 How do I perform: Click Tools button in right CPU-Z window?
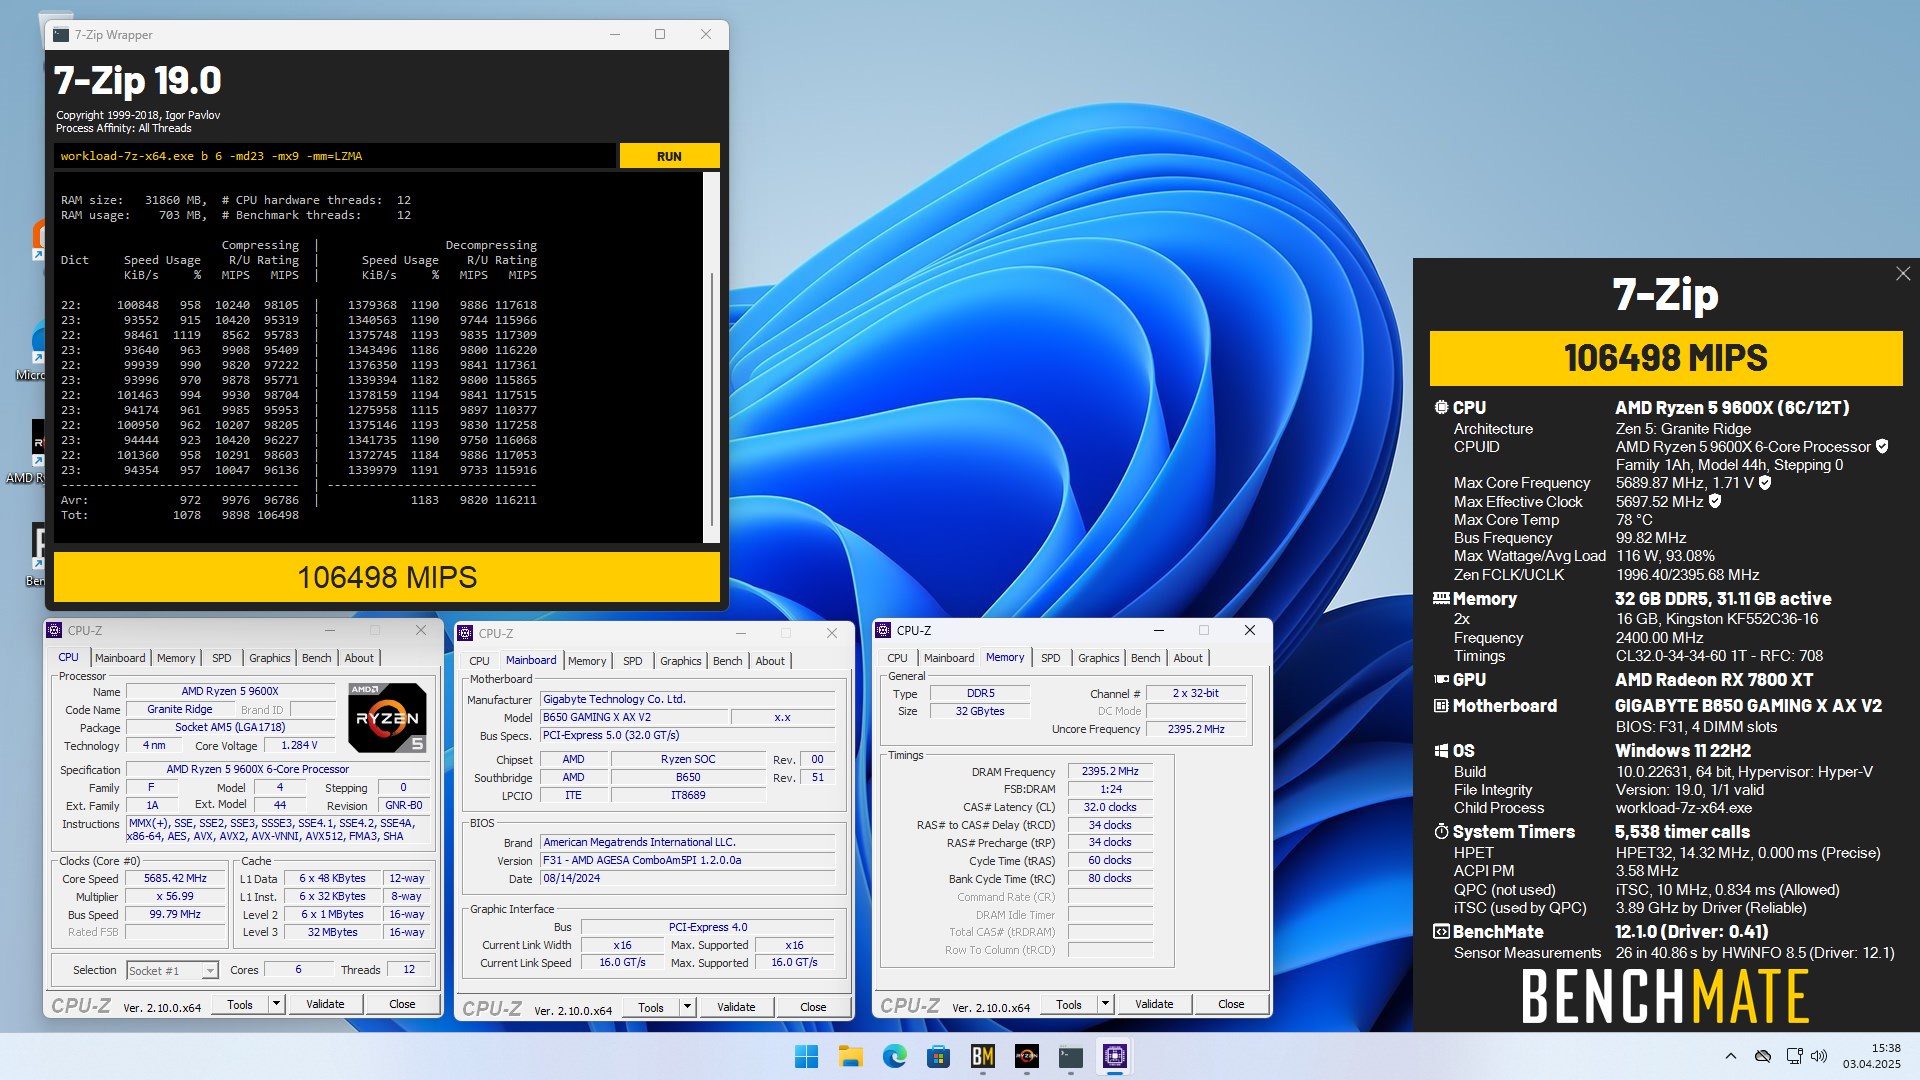(1069, 1004)
